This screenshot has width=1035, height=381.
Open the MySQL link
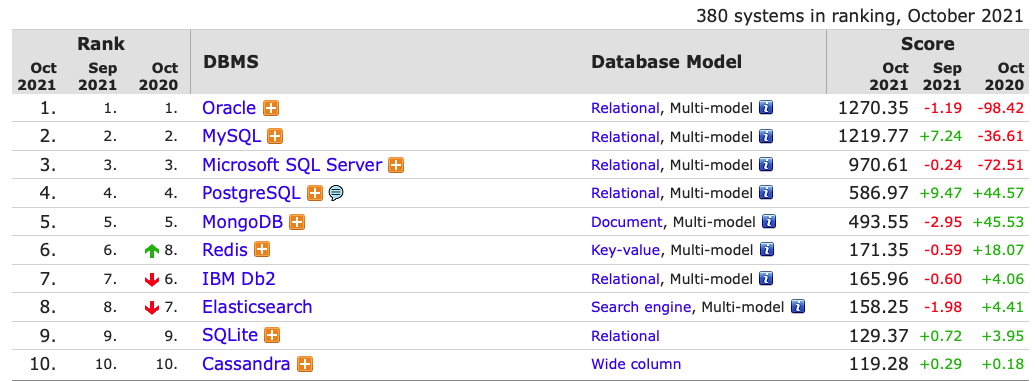click(231, 137)
